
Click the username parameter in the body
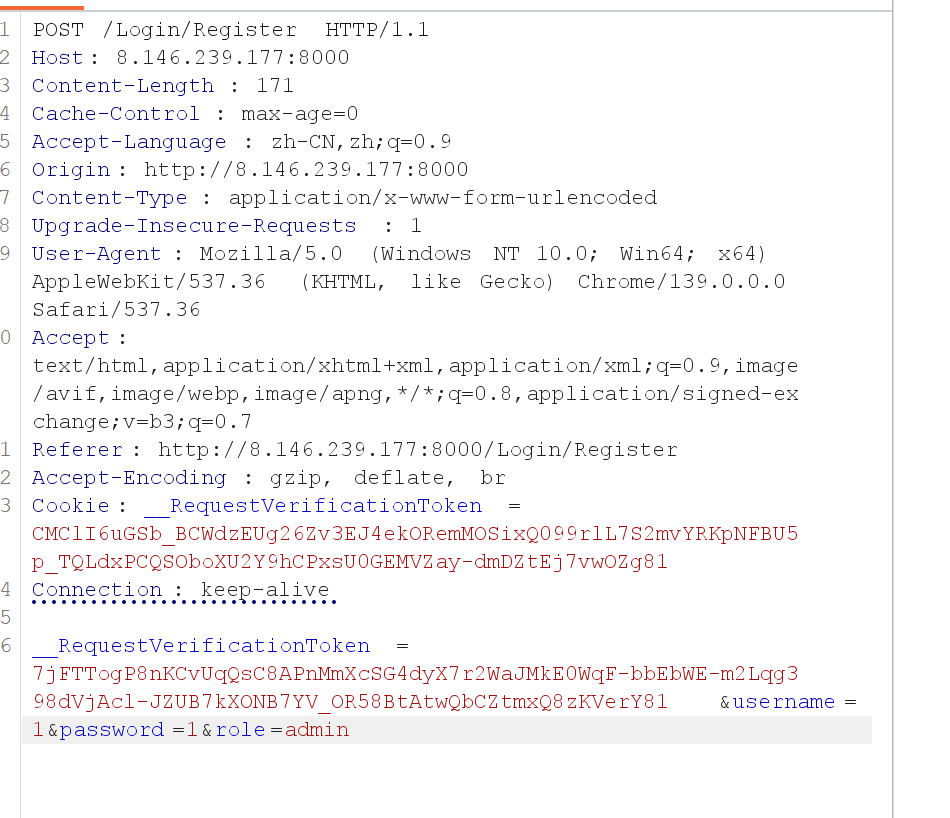[x=784, y=702]
